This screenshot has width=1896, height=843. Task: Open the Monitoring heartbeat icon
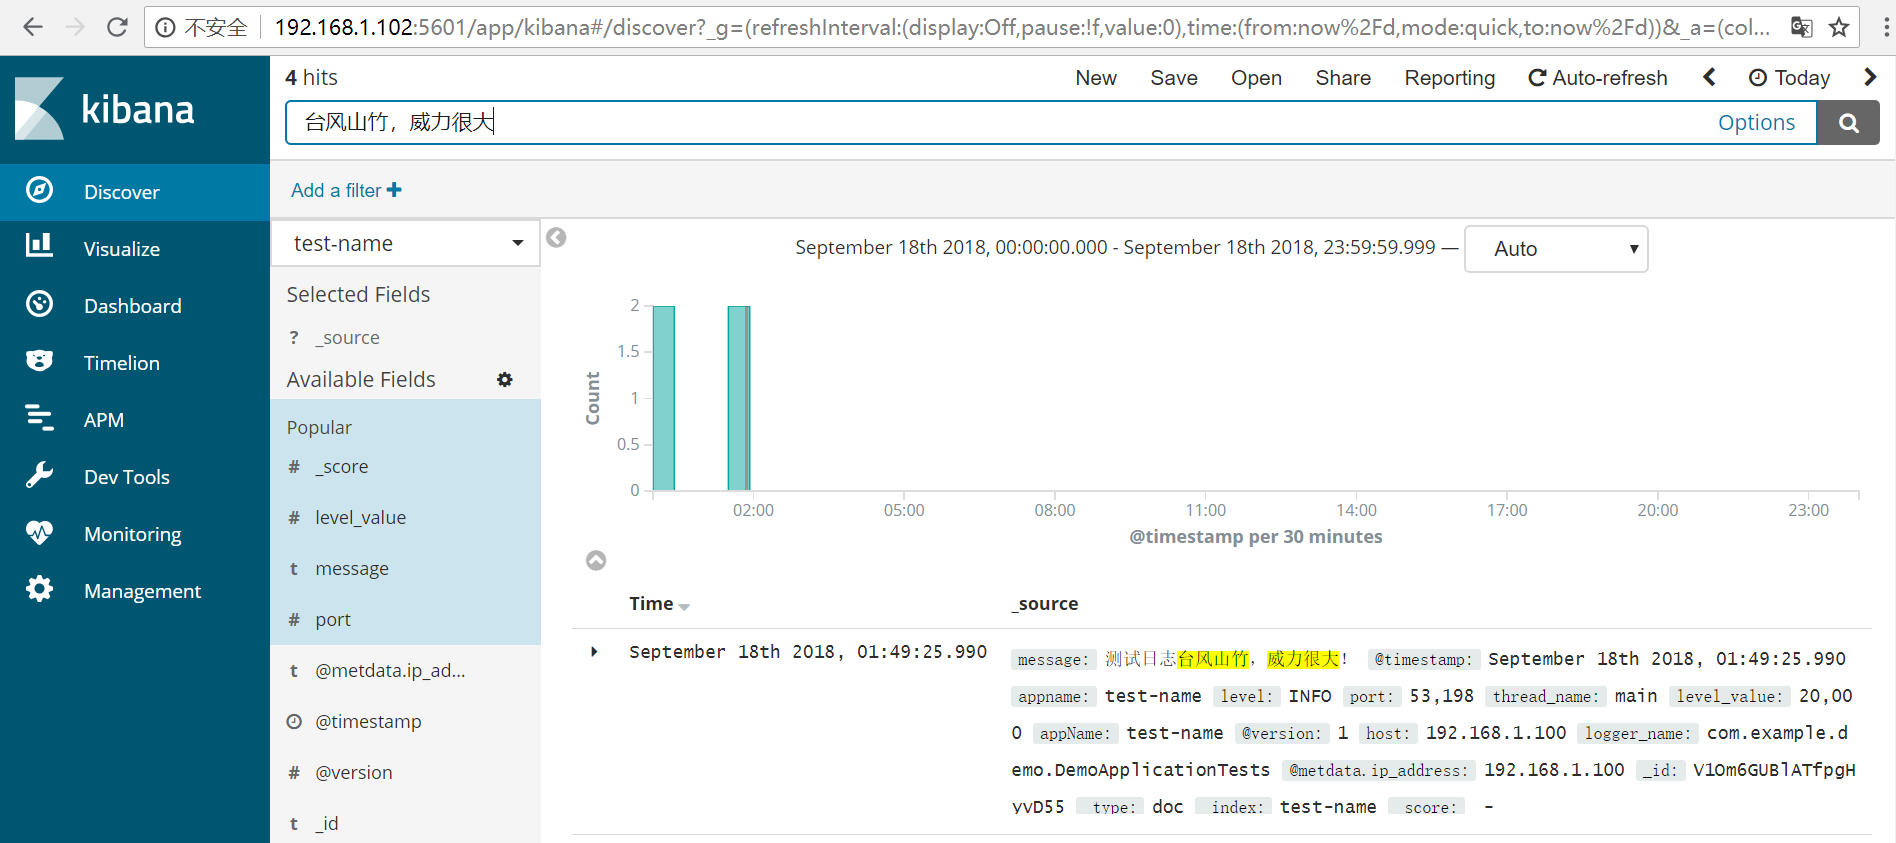tap(39, 532)
